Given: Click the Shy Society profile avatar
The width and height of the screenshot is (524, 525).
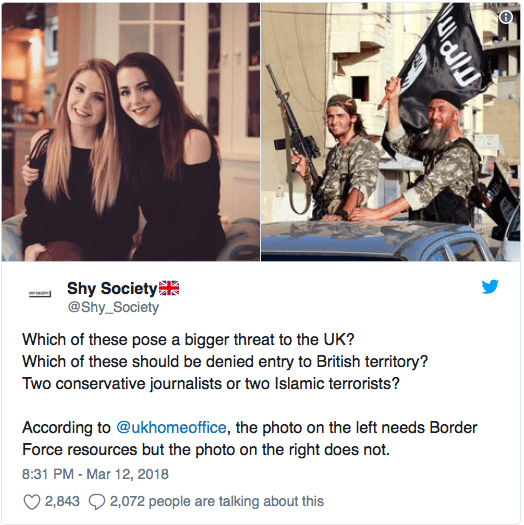Looking at the screenshot, I should point(40,294).
